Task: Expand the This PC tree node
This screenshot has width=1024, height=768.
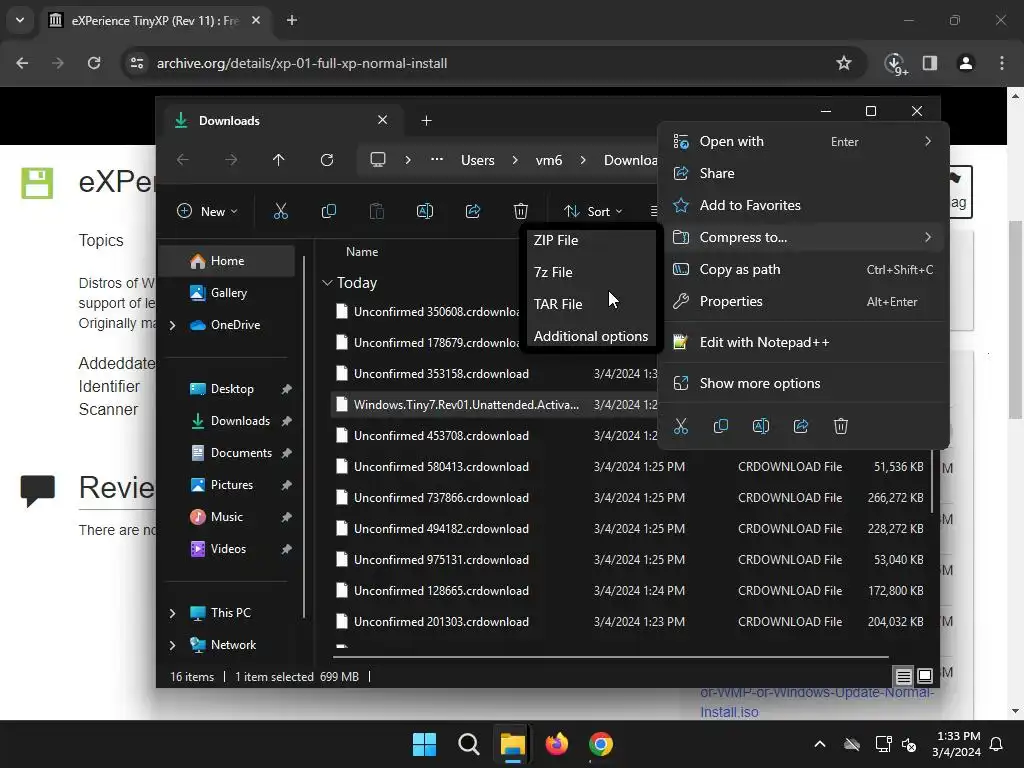Action: coord(172,613)
